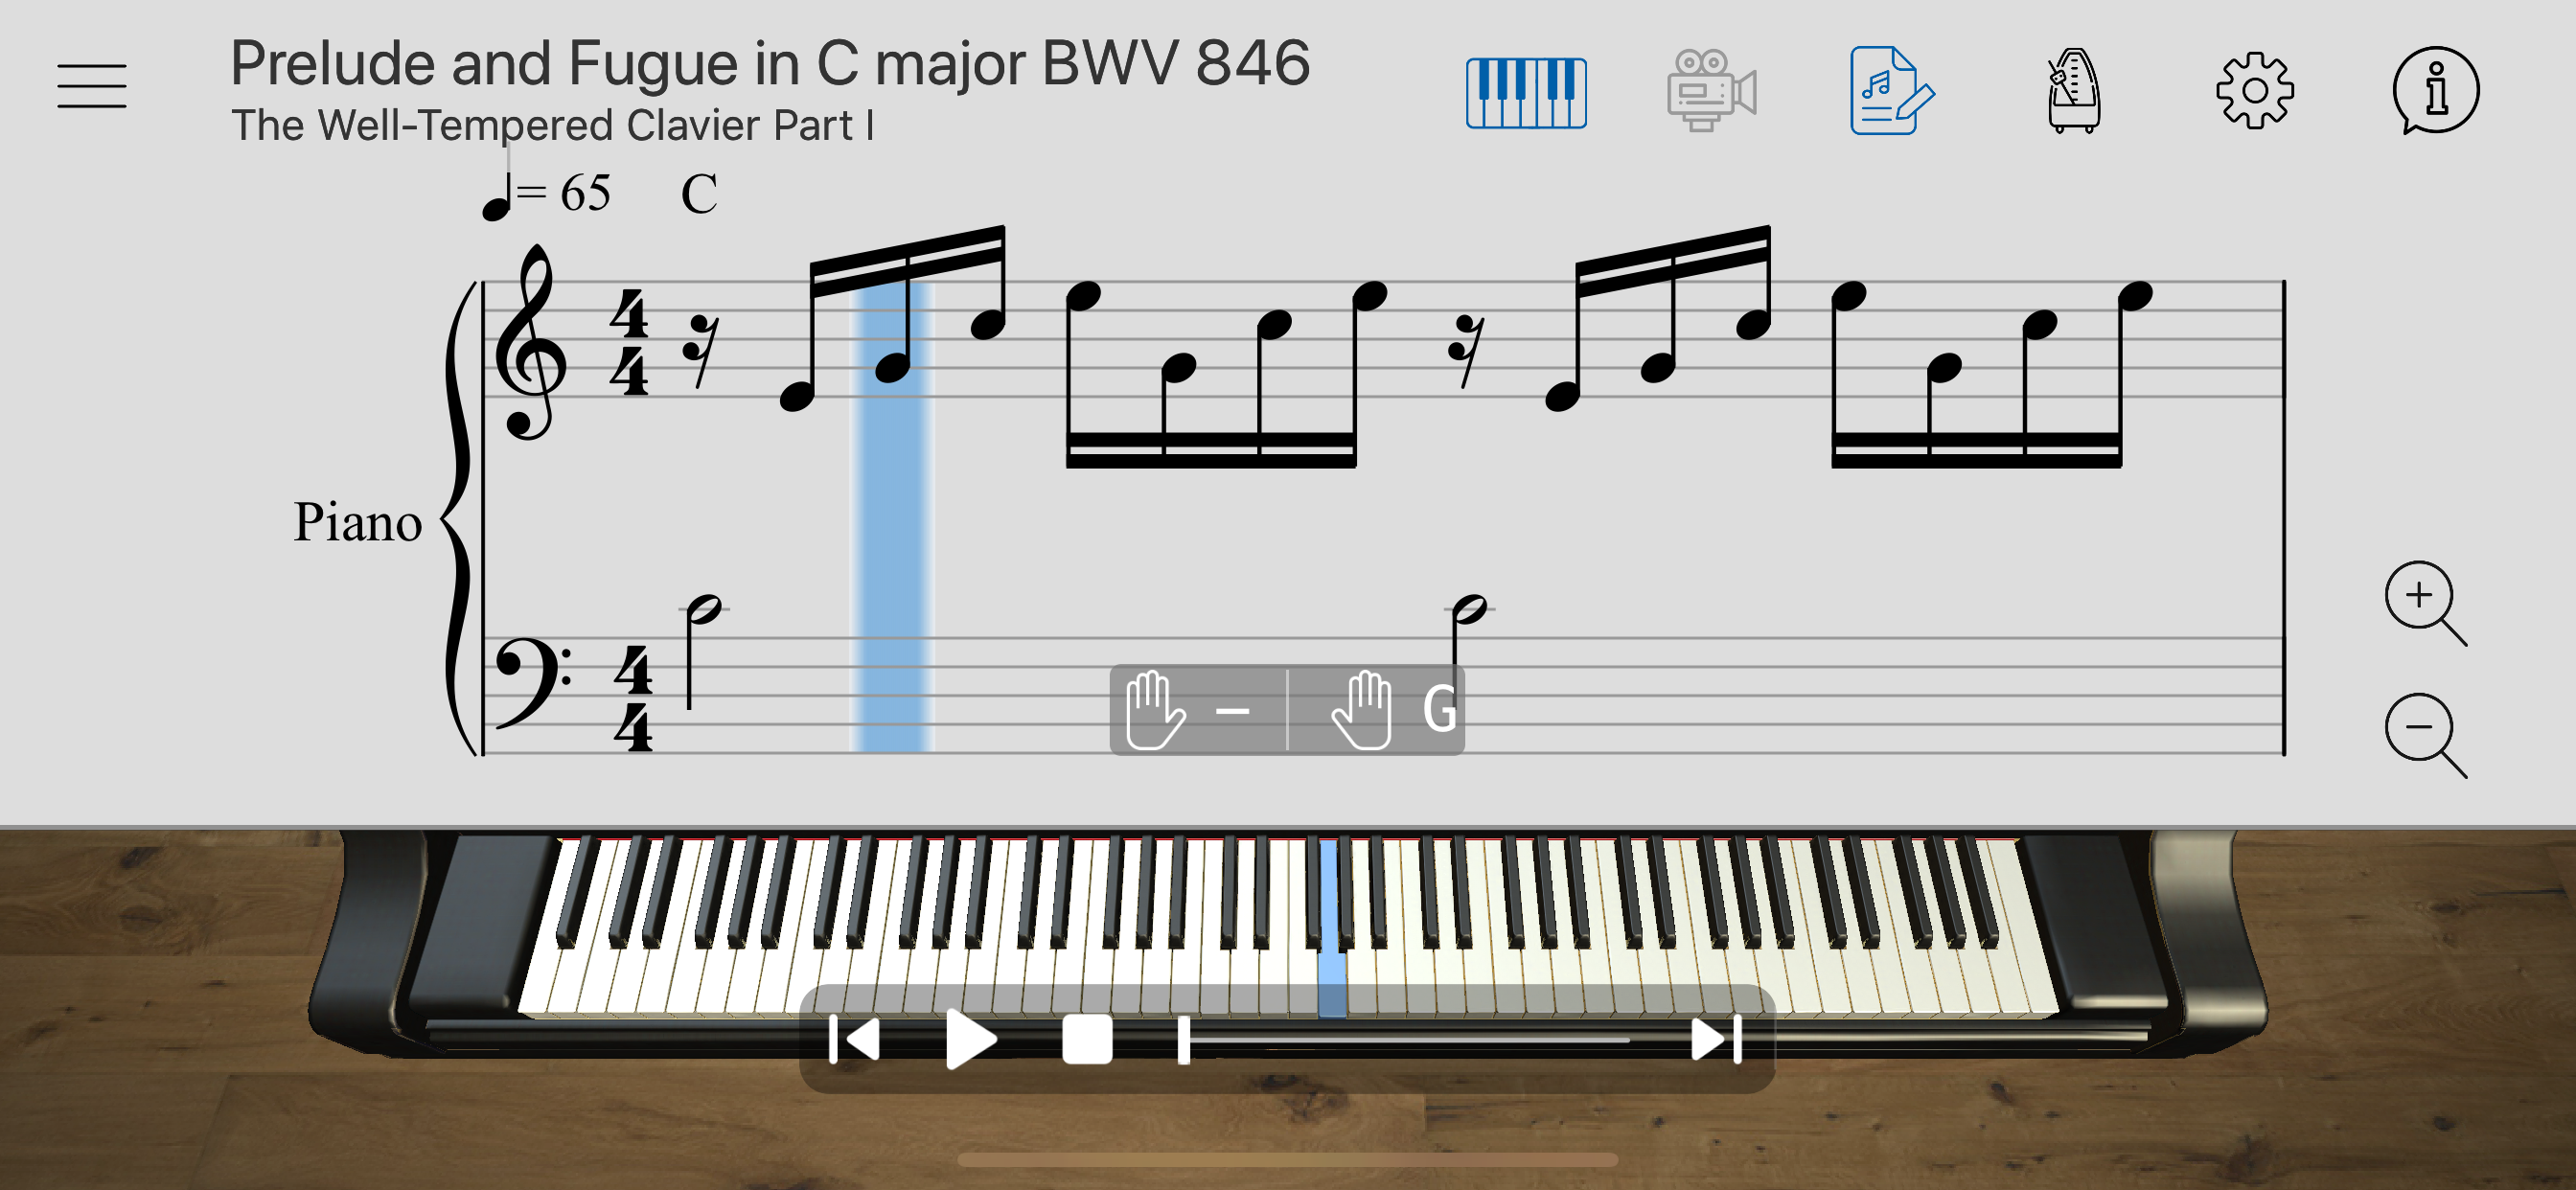2576x1190 pixels.
Task: Select the right hand G icon
Action: tap(1394, 710)
